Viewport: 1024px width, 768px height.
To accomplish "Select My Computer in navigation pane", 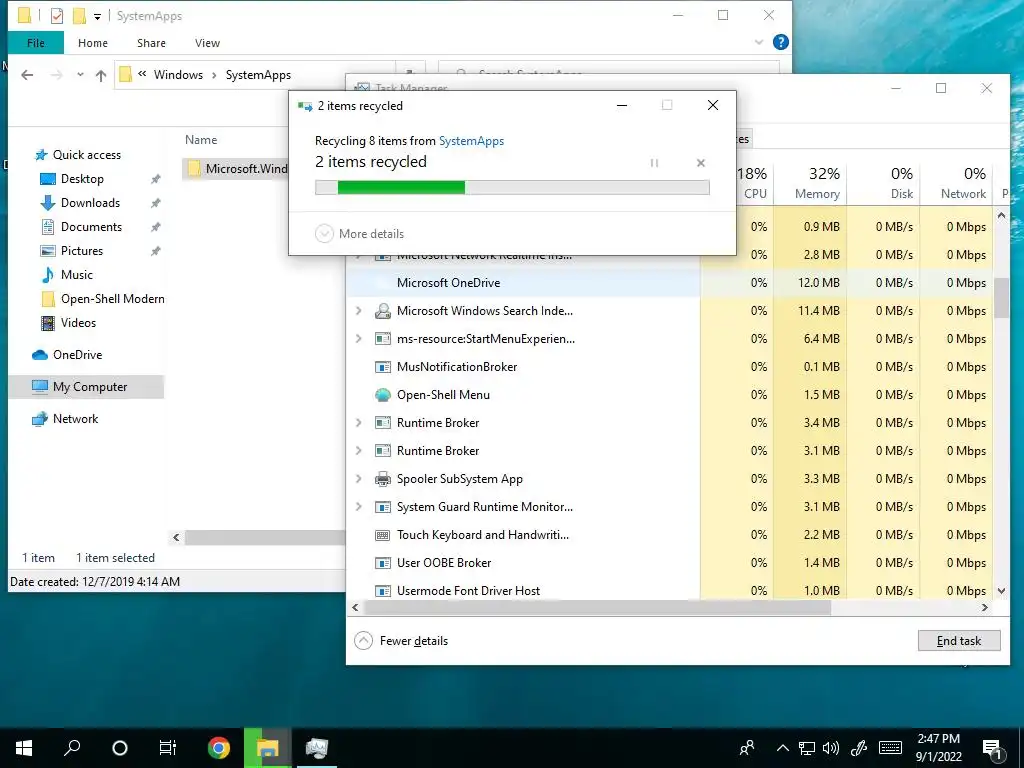I will click(86, 387).
